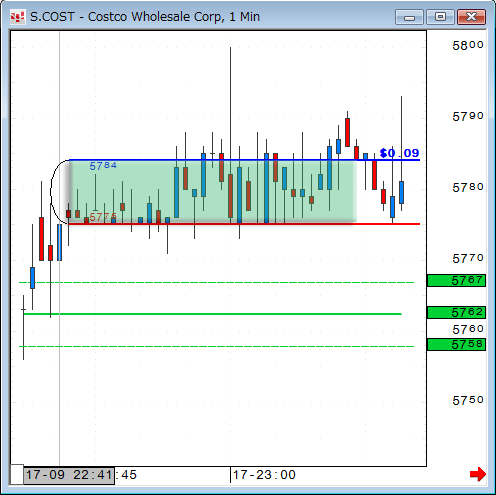
Task: Maximize the S.COST chart window
Action: pyautogui.click(x=440, y=17)
